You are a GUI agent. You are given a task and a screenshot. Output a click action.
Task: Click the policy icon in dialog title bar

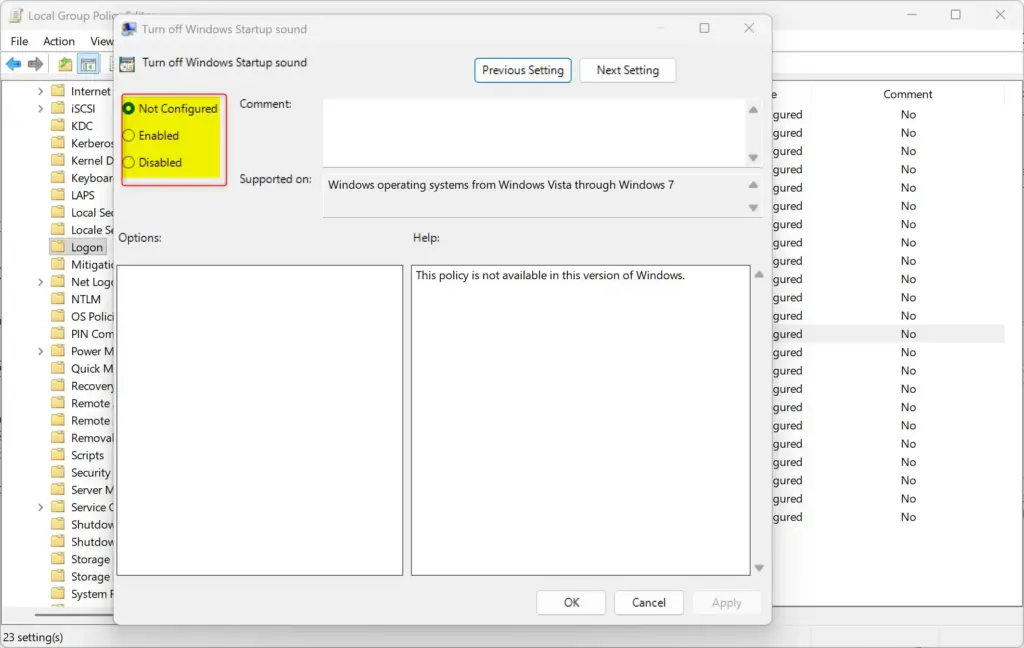click(x=129, y=29)
